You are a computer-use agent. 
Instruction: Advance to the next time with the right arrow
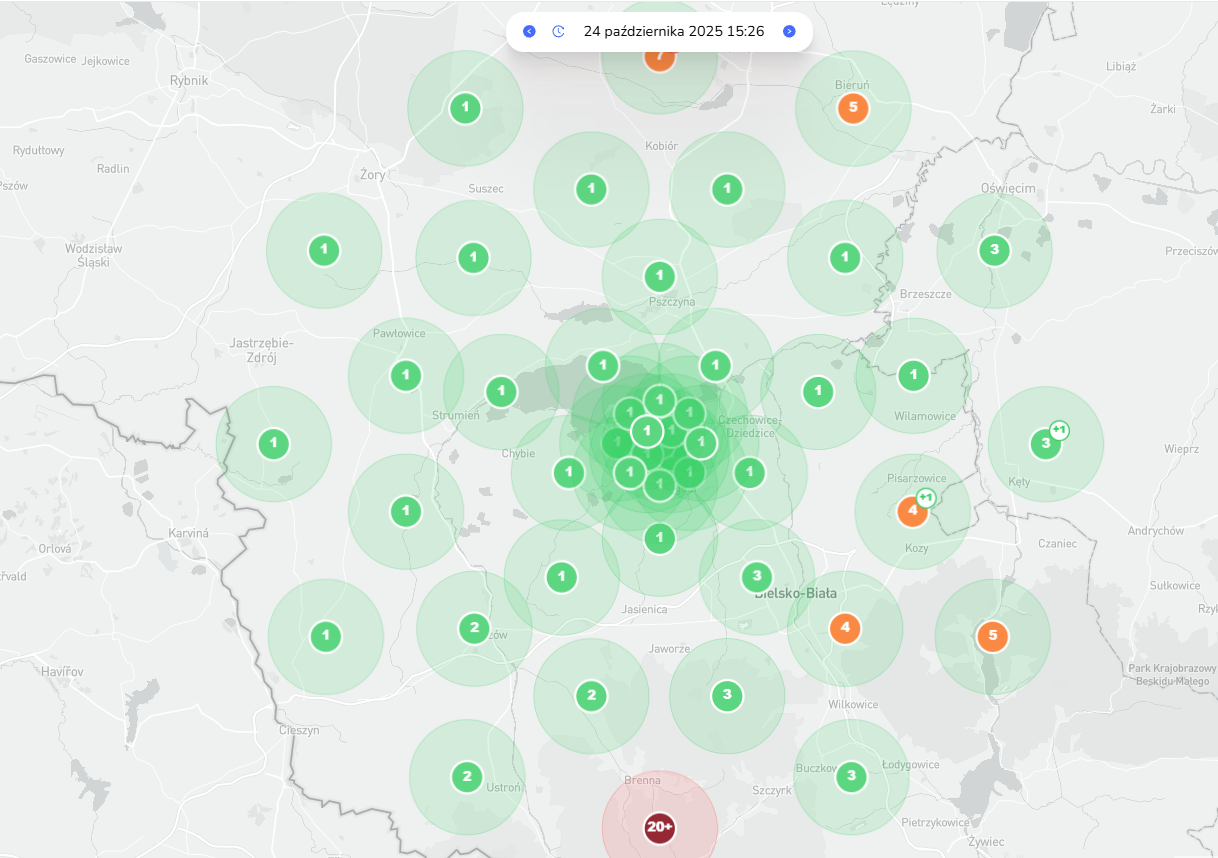pos(789,31)
